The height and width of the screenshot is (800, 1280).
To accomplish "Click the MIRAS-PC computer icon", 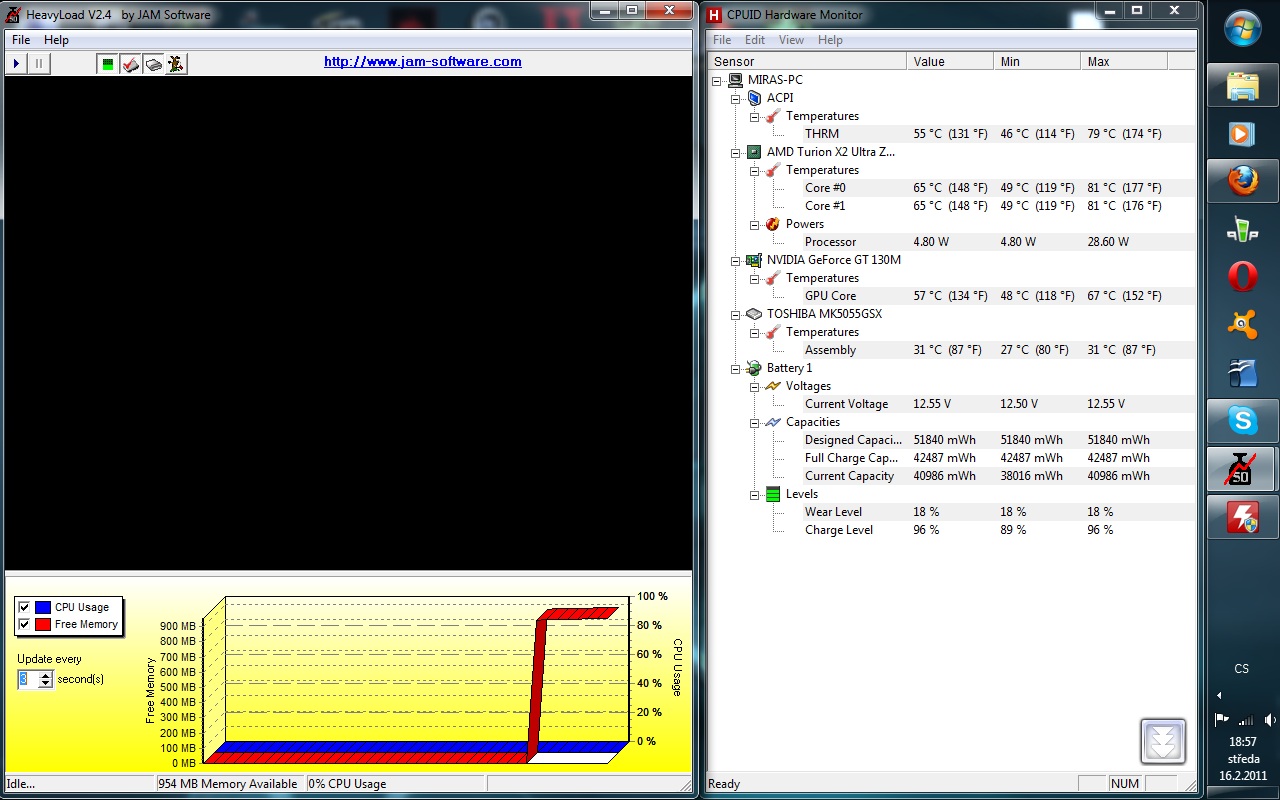I will click(x=735, y=80).
